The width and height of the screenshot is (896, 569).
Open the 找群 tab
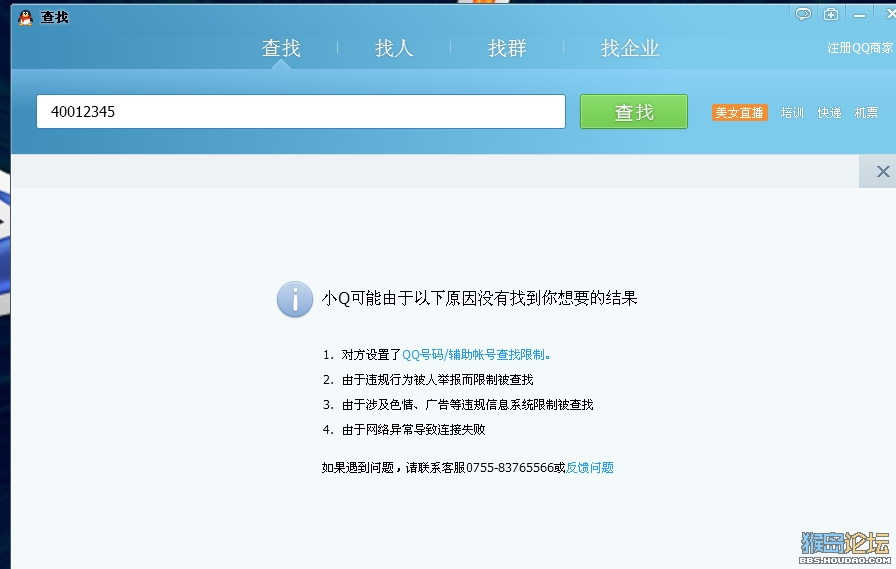[x=507, y=48]
